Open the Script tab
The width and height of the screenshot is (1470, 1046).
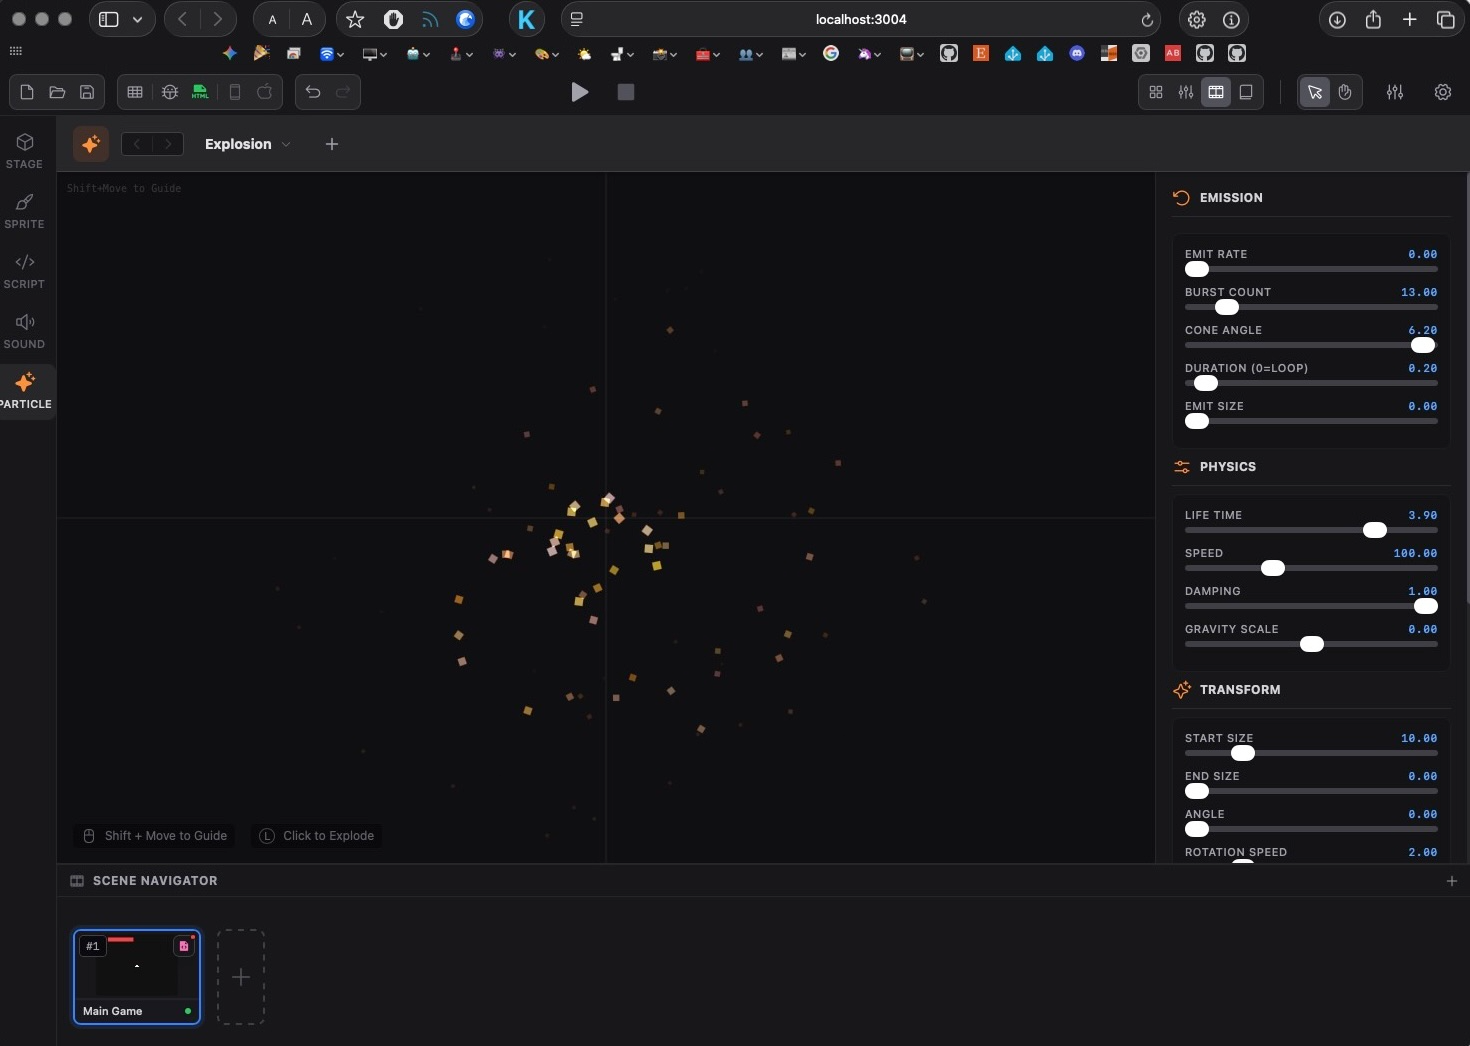(x=25, y=271)
